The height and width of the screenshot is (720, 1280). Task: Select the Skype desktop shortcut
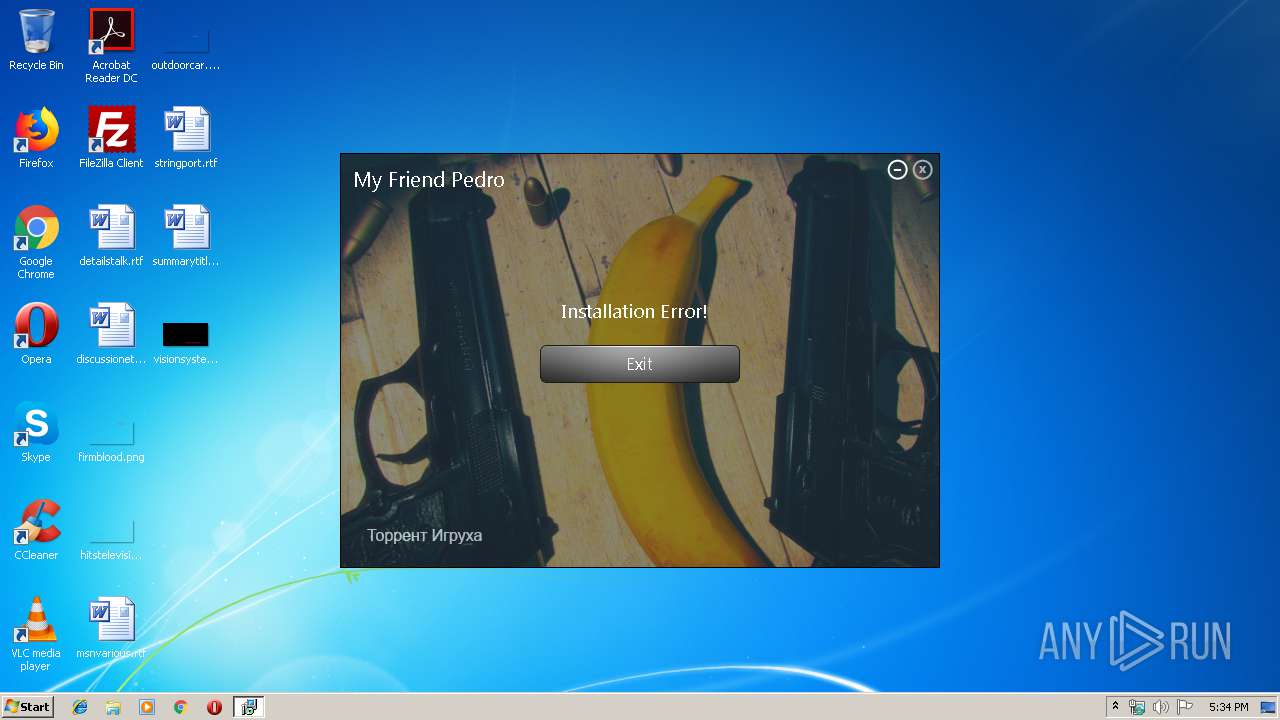tap(36, 432)
